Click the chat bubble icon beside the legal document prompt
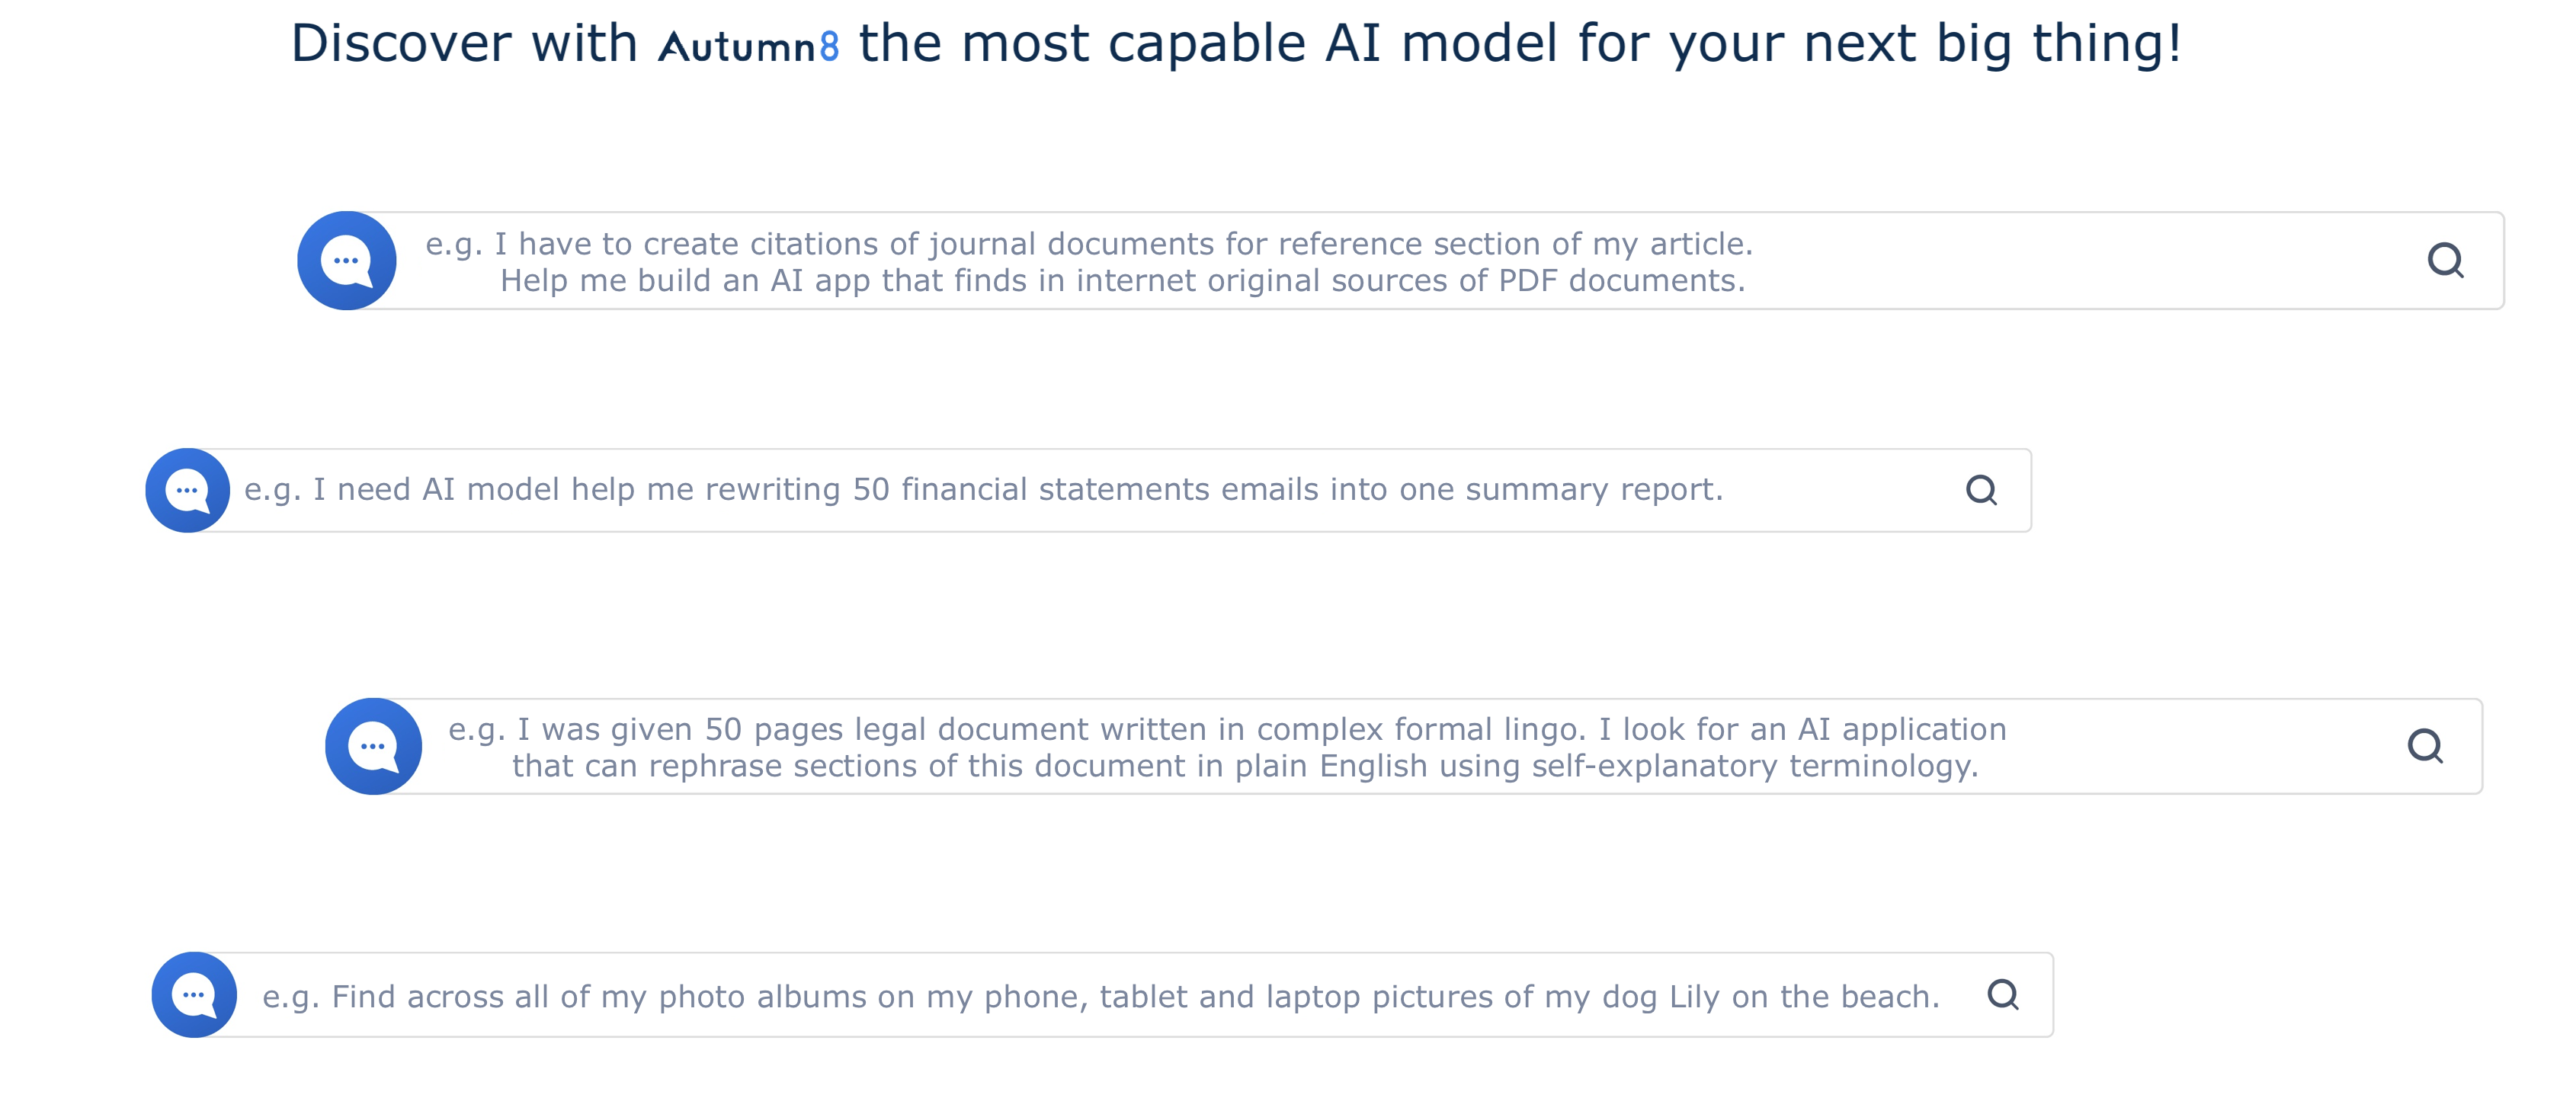This screenshot has height=1114, width=2576. click(x=373, y=746)
